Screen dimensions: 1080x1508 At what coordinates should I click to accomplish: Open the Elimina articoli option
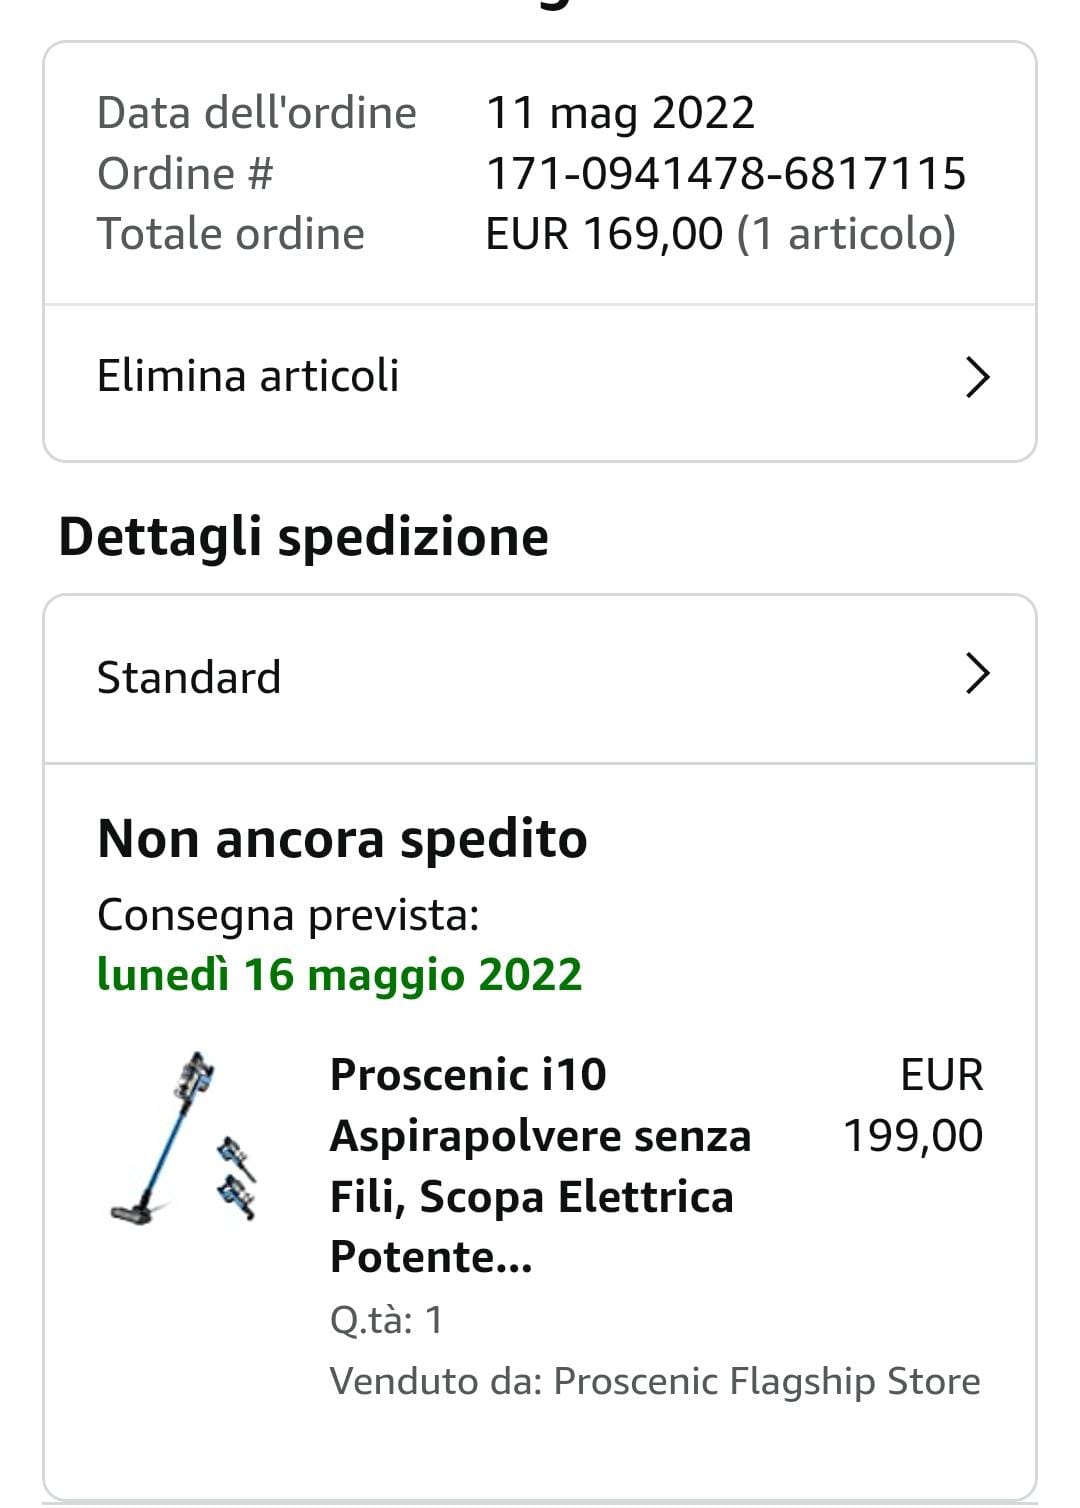point(248,377)
